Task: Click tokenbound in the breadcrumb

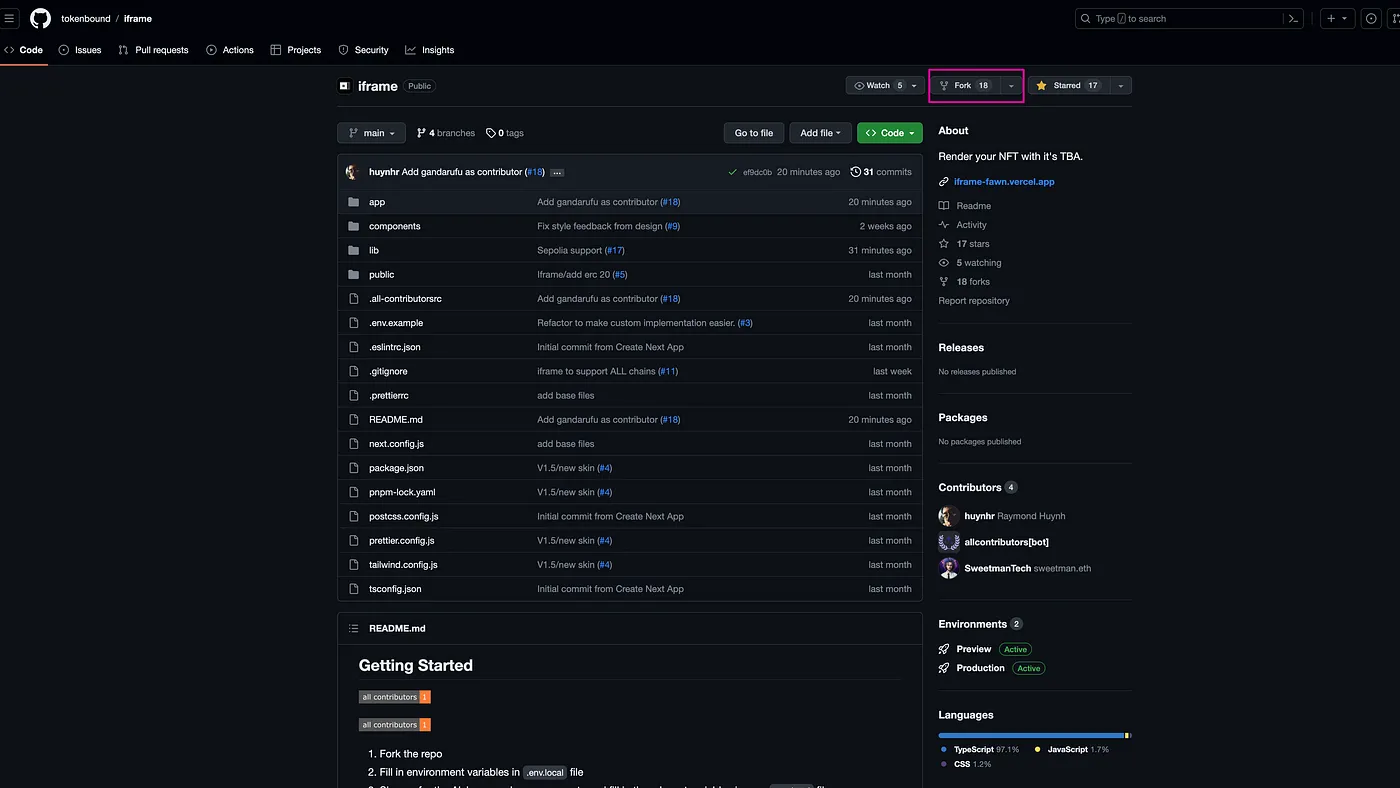Action: point(86,19)
